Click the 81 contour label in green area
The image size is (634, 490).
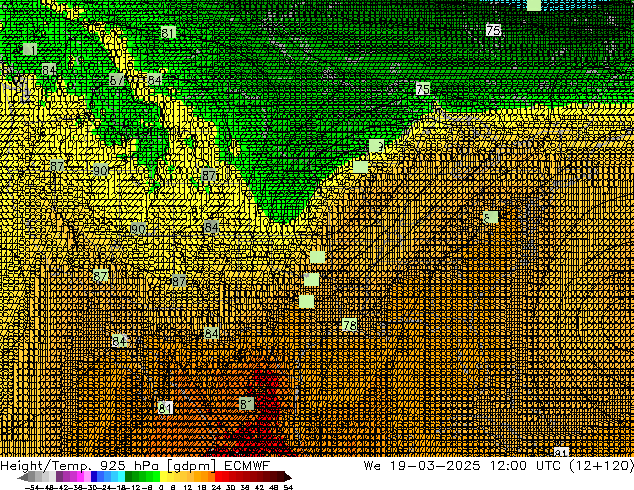pyautogui.click(x=168, y=32)
